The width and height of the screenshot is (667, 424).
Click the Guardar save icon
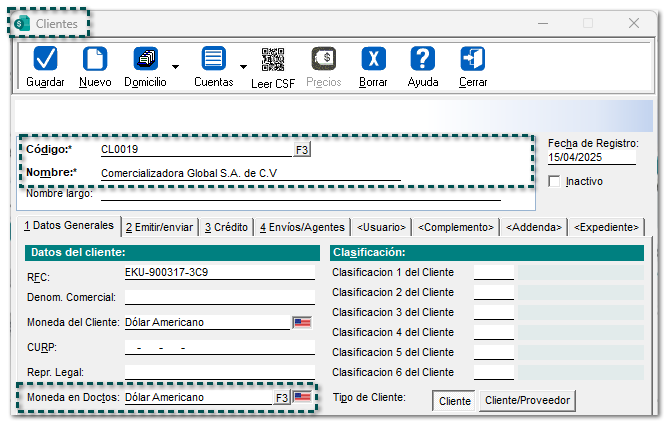click(x=45, y=61)
